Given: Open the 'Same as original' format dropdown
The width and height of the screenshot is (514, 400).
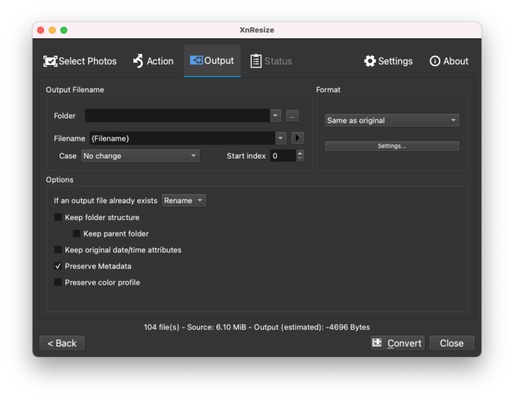Looking at the screenshot, I should (392, 120).
